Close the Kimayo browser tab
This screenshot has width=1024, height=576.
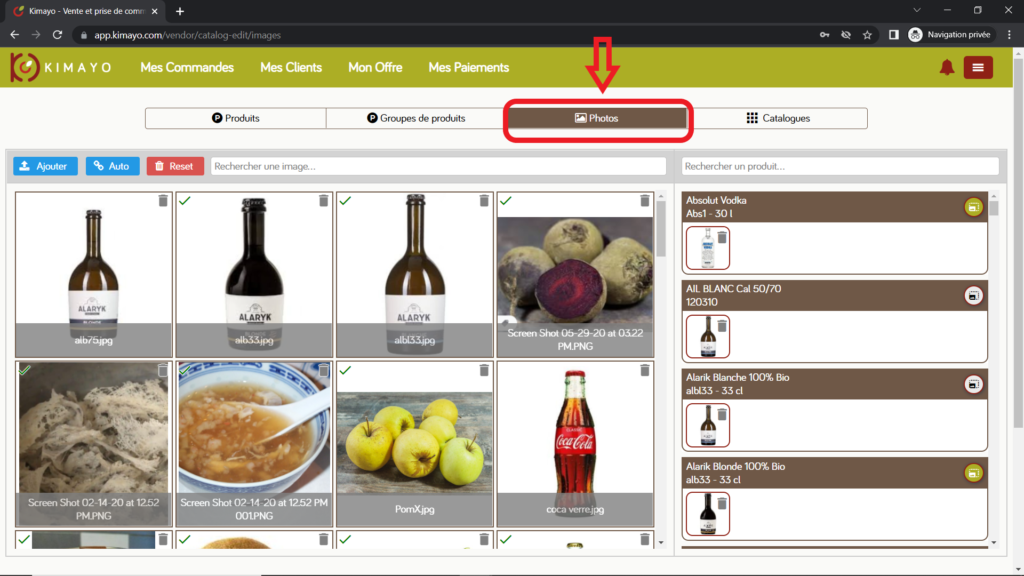pos(155,11)
